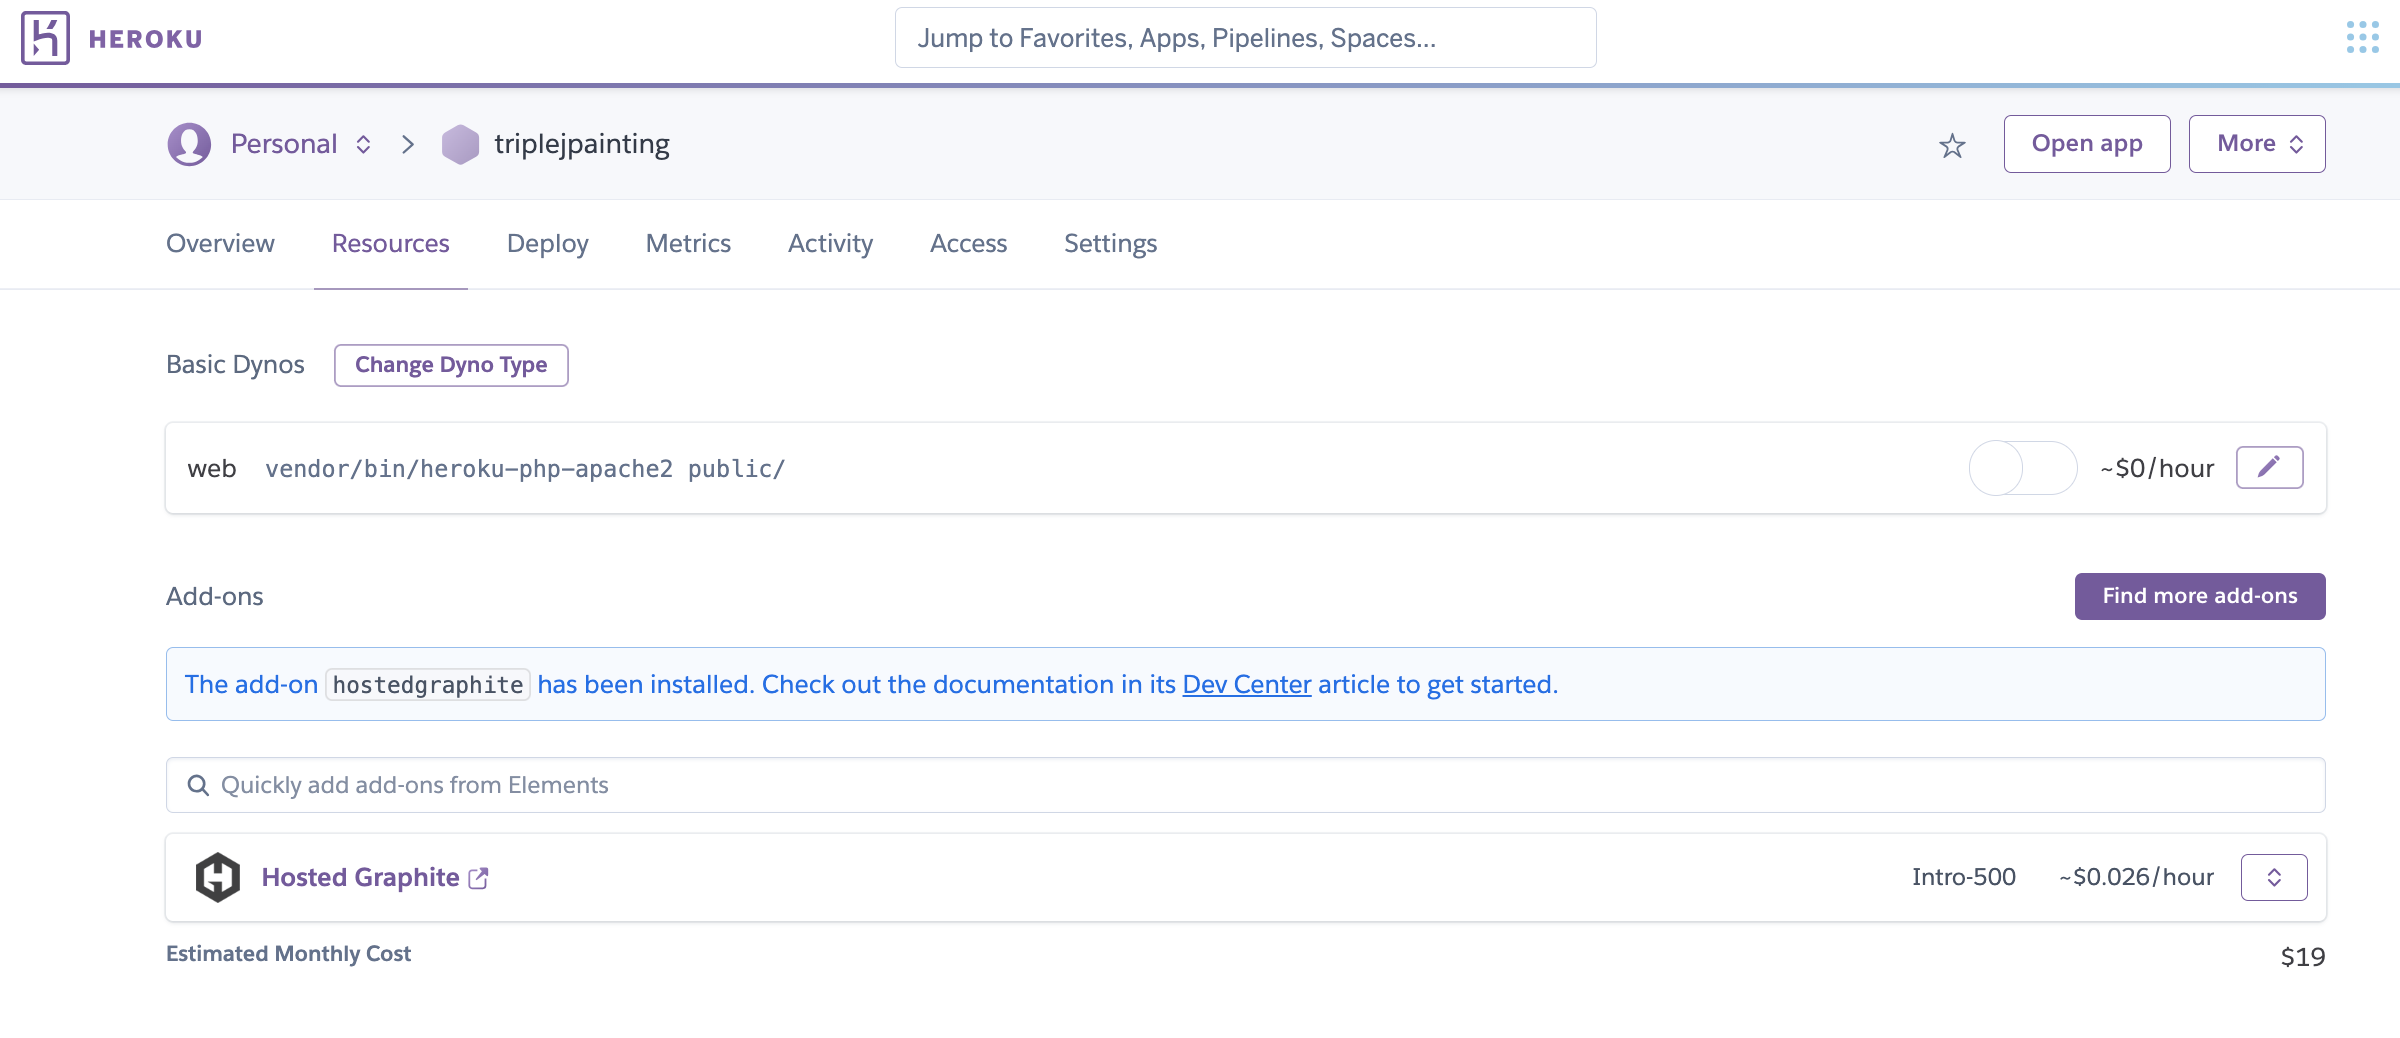Image resolution: width=2400 pixels, height=1038 pixels.
Task: Click the $19 estimated cost value
Action: click(x=2302, y=957)
